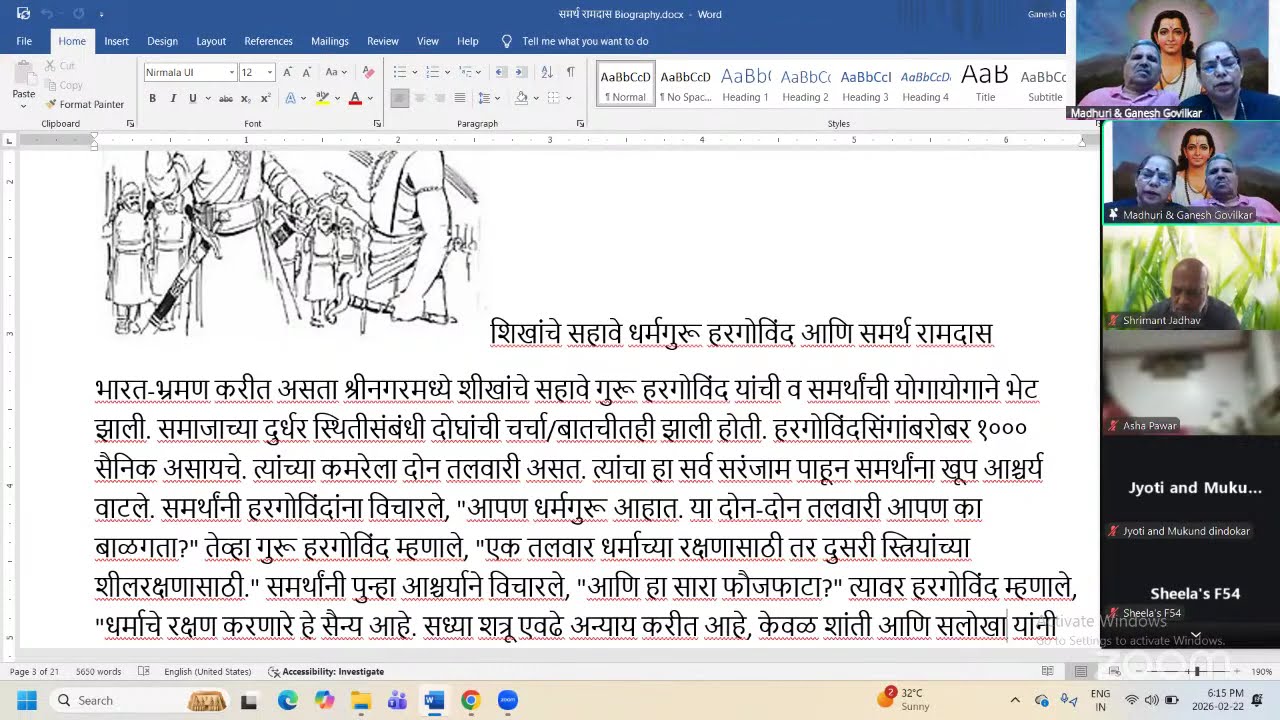The height and width of the screenshot is (720, 1280).
Task: Launch the Font dialog box
Action: (377, 123)
